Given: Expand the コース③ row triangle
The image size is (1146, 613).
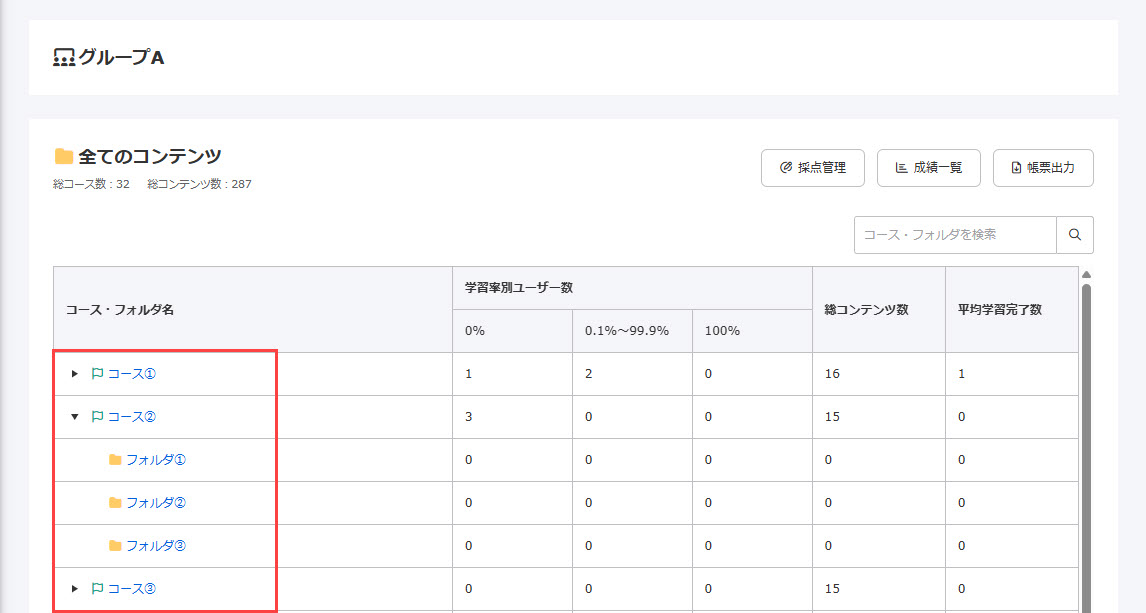Looking at the screenshot, I should 75,589.
